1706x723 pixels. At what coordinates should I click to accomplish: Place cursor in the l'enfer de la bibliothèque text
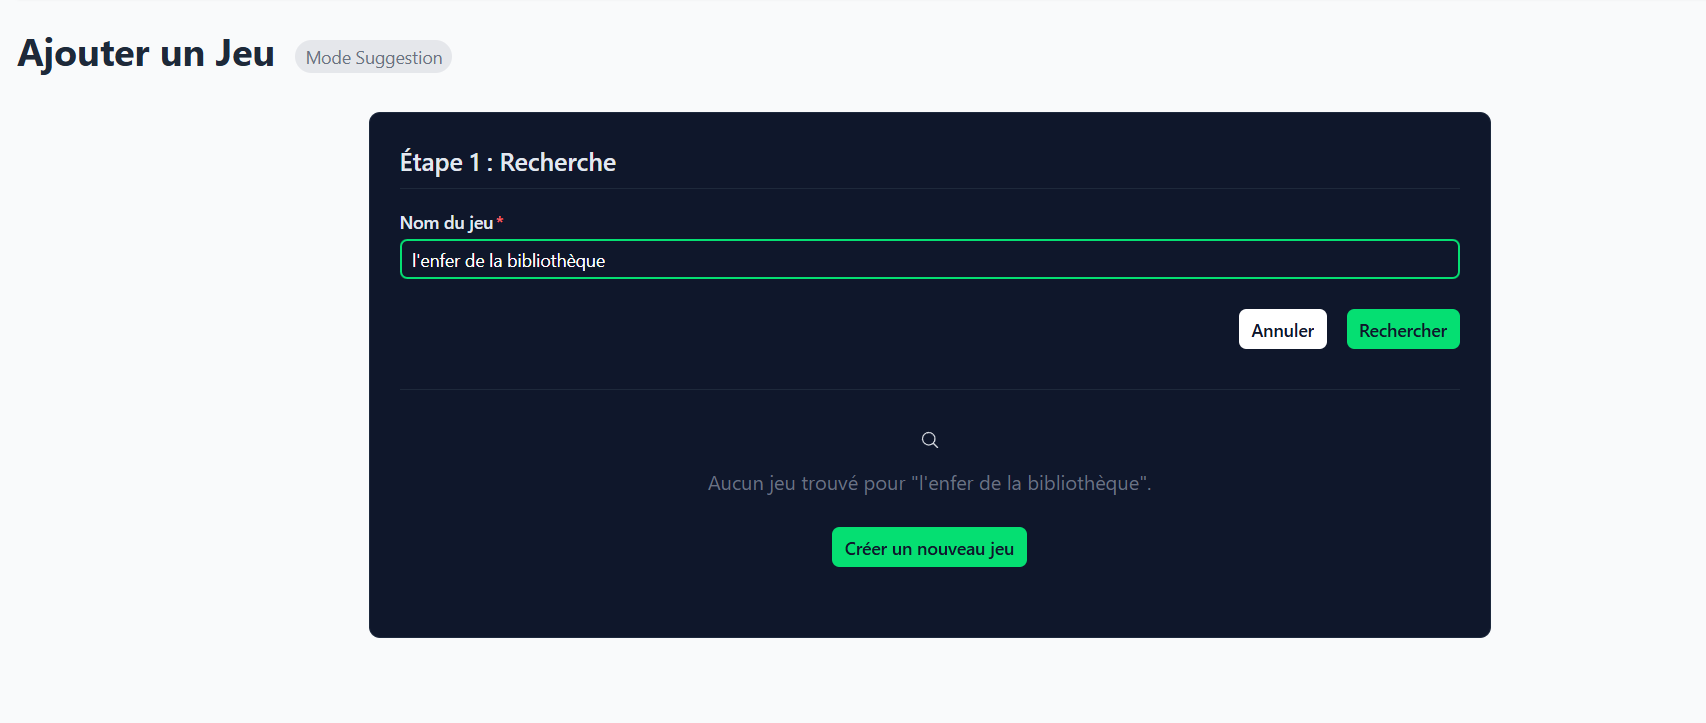(509, 261)
